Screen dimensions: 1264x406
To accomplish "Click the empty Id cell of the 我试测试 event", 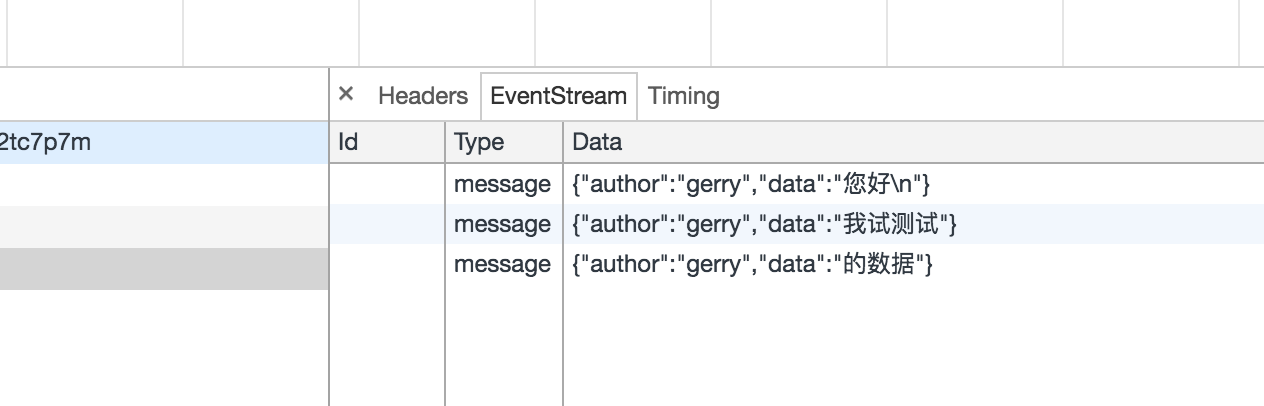I will (x=387, y=224).
